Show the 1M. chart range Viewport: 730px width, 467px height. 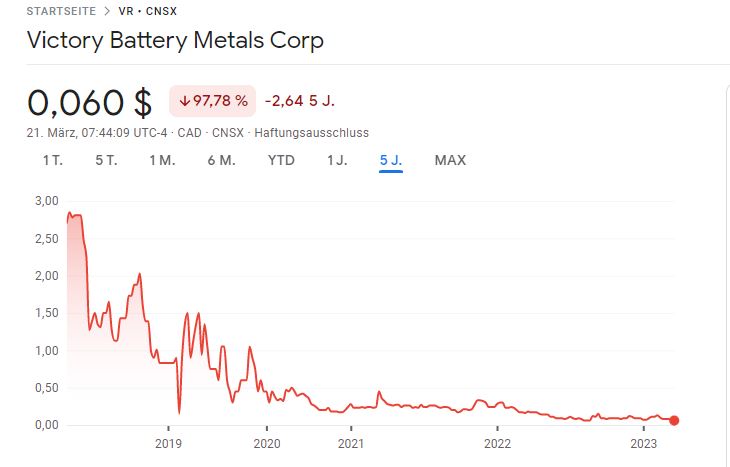(162, 160)
